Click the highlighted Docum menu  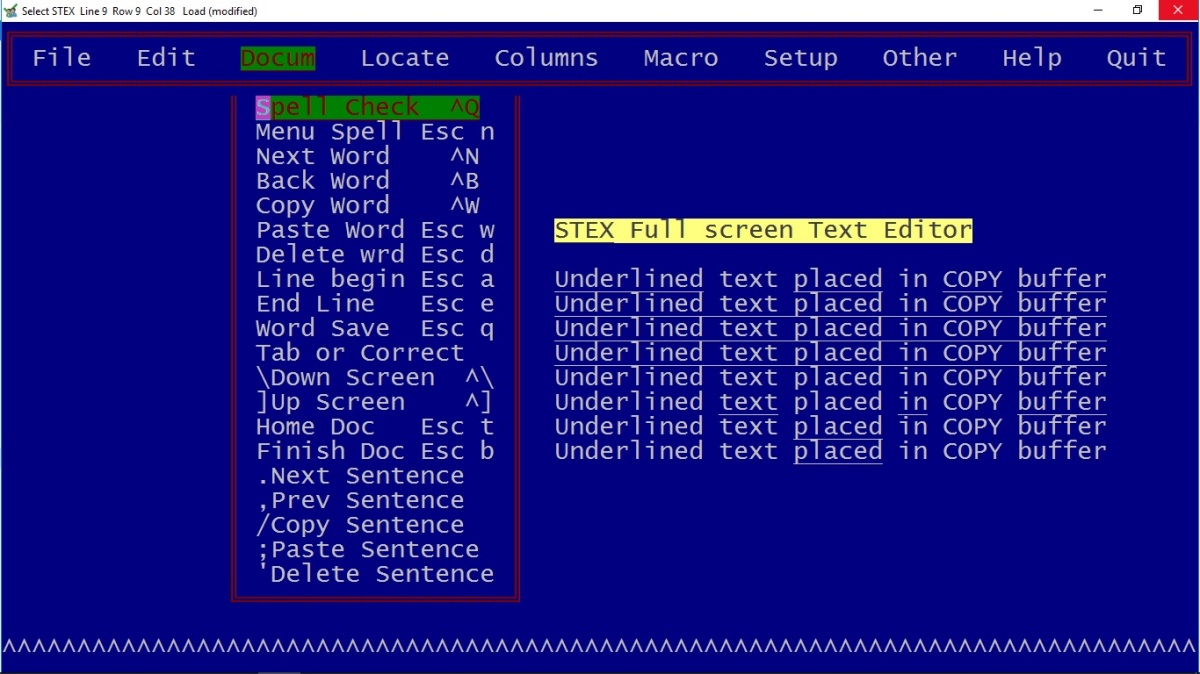click(x=278, y=58)
